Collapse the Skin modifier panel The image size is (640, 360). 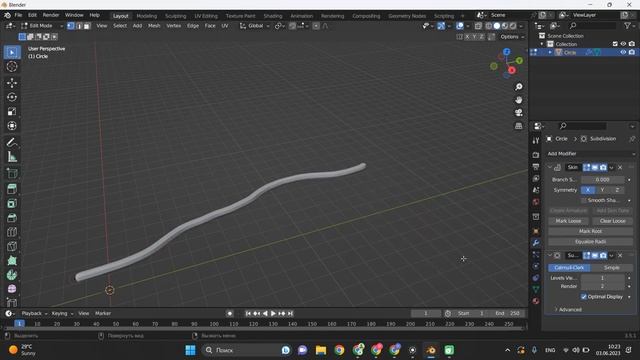(x=550, y=167)
